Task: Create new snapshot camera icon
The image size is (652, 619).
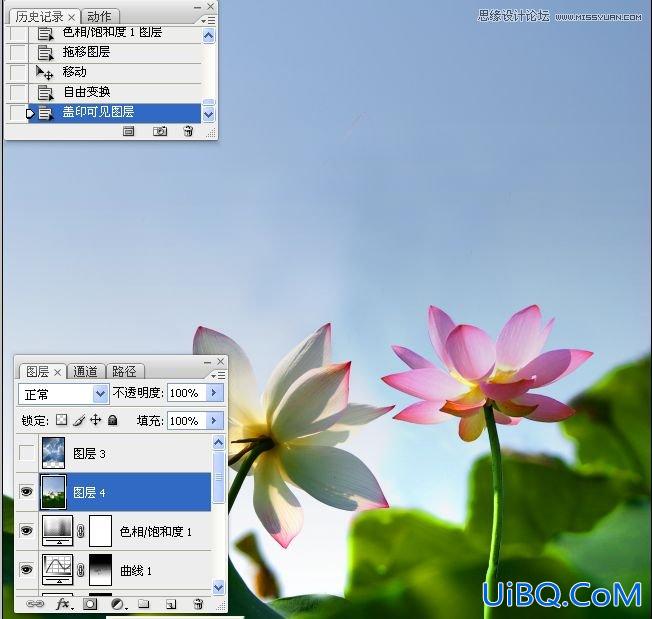Action: click(x=160, y=131)
